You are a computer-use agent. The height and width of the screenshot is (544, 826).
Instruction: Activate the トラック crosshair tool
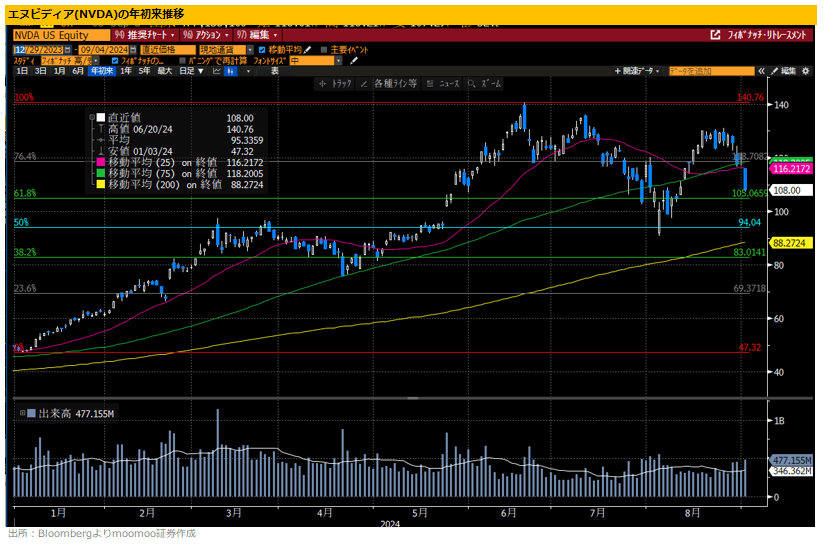coord(335,84)
